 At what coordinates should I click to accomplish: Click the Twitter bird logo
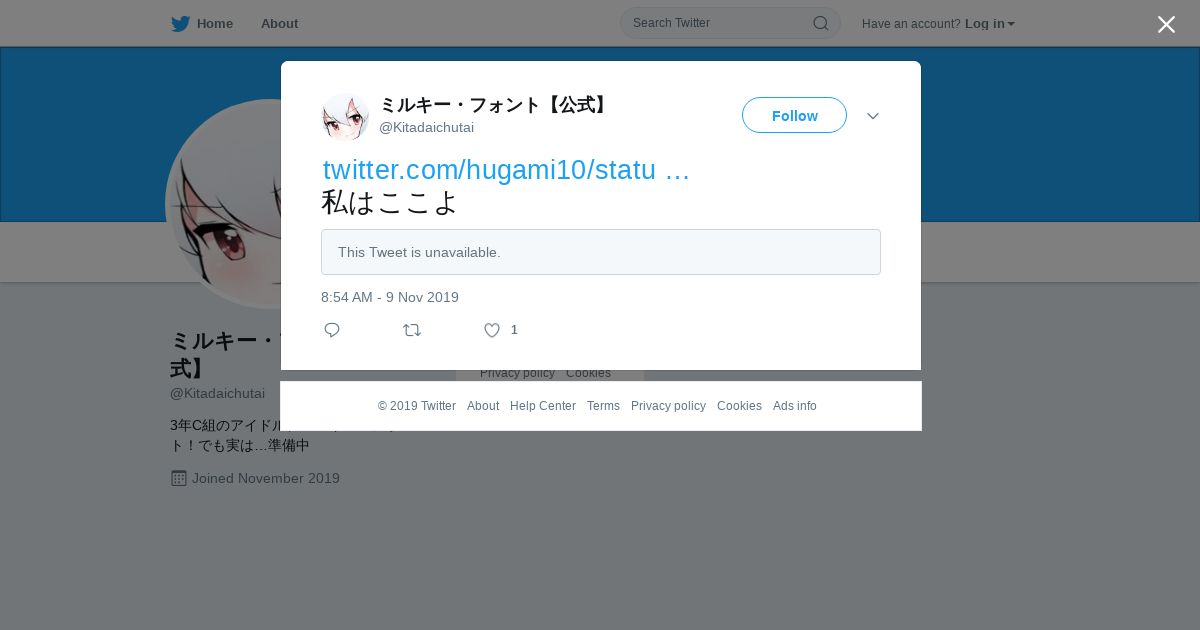[x=180, y=24]
